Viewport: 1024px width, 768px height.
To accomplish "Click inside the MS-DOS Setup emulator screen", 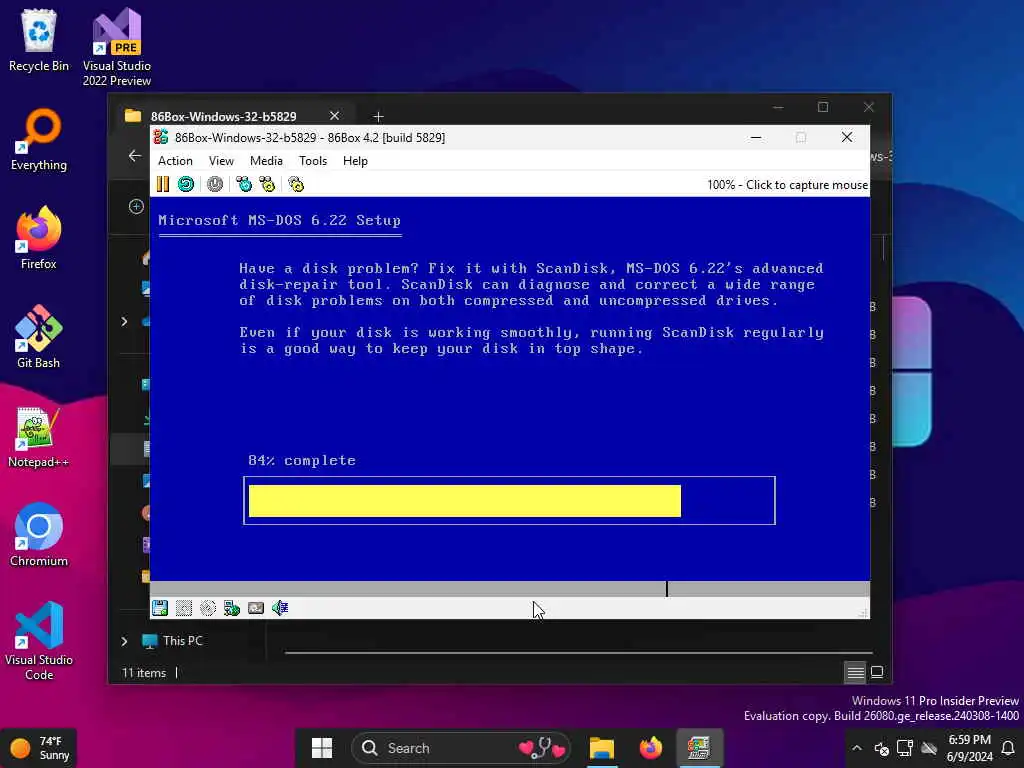I will 510,389.
